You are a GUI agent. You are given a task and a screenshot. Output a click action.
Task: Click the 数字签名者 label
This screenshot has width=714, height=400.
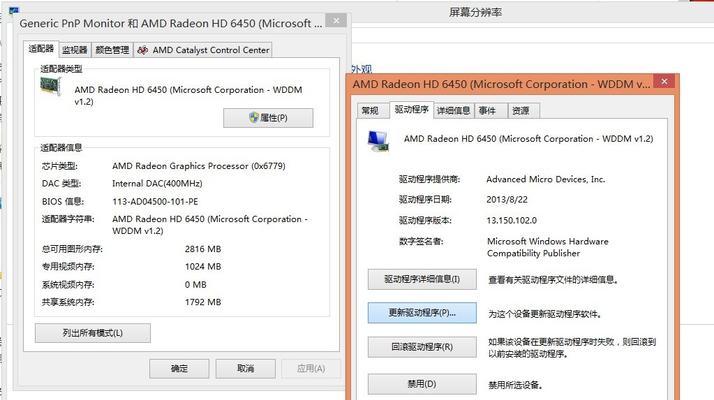[x=421, y=241]
